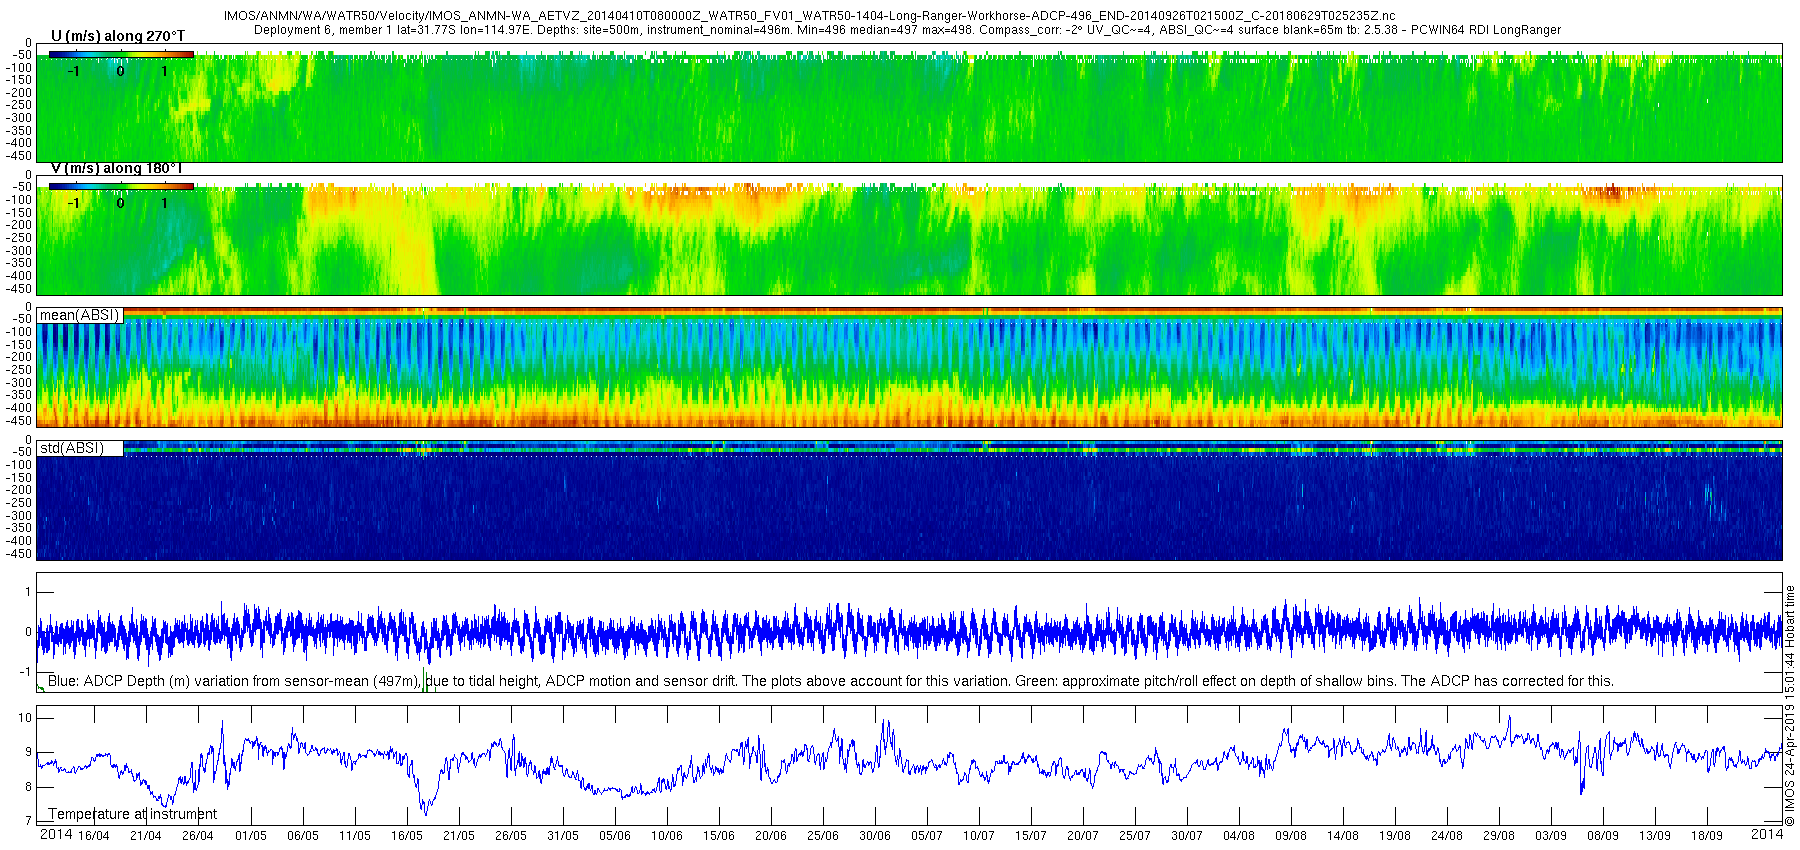Click the '25/06' date tick label
1800x850 pixels.
coord(822,836)
